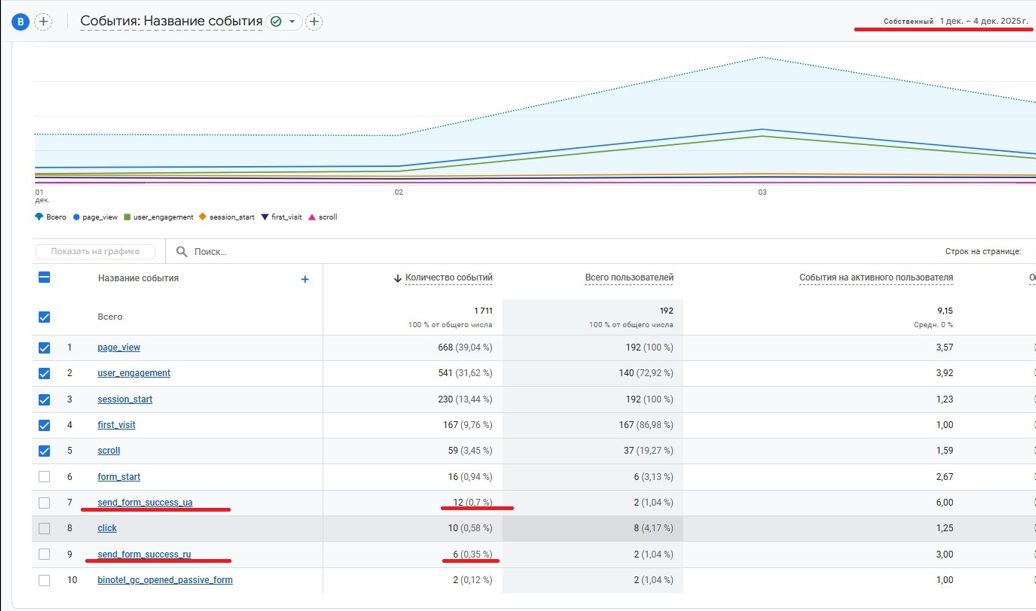Image resolution: width=1036 pixels, height=611 pixels.
Task: Click the 541 (31,62 %) event count cell
Action: point(464,373)
